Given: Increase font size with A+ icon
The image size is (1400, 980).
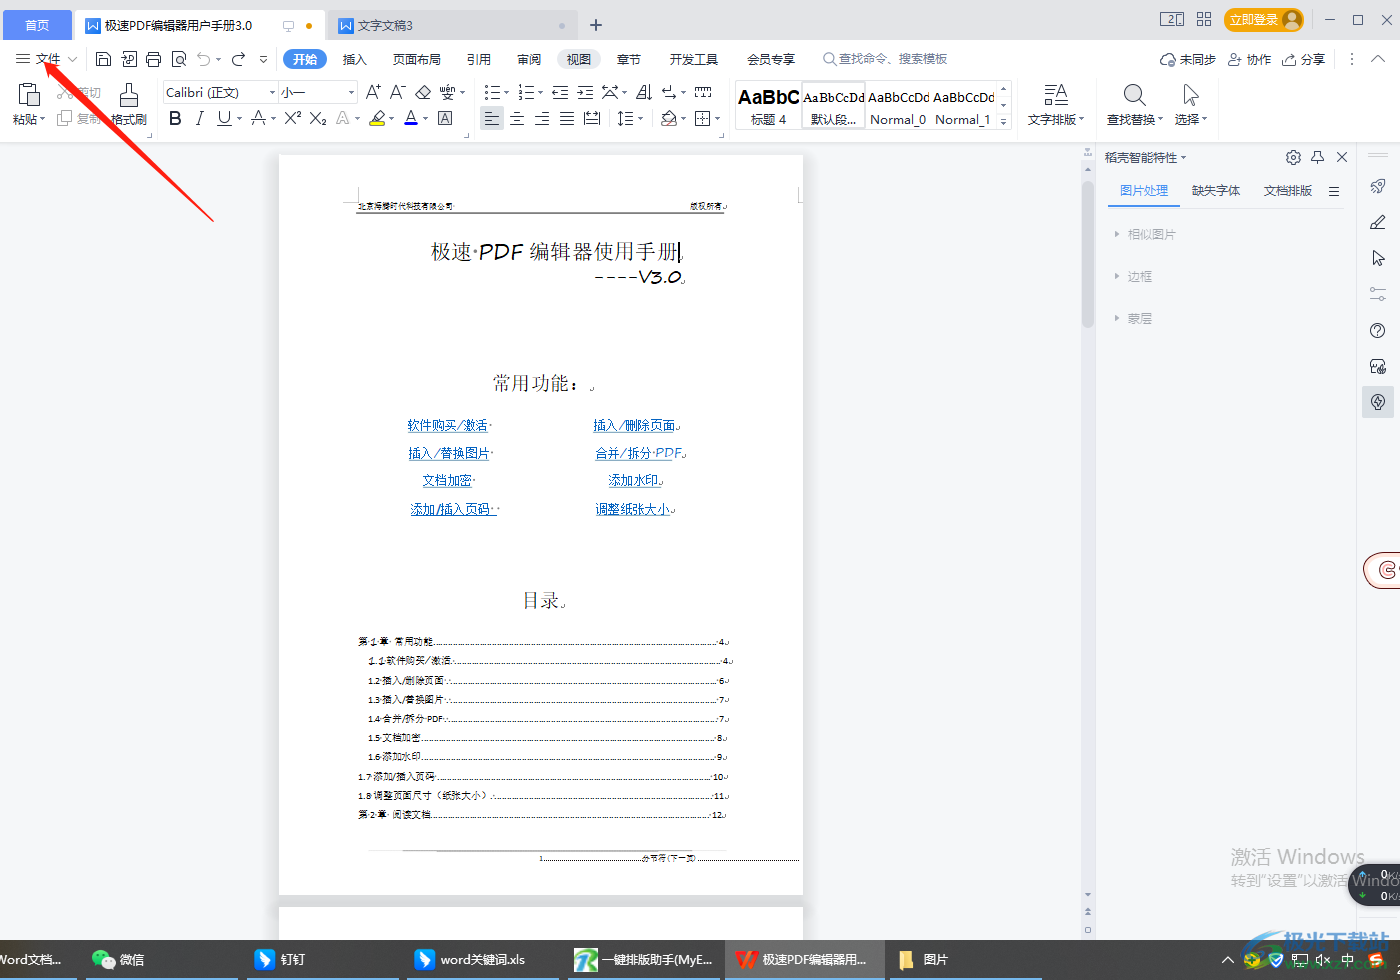Looking at the screenshot, I should click(373, 92).
